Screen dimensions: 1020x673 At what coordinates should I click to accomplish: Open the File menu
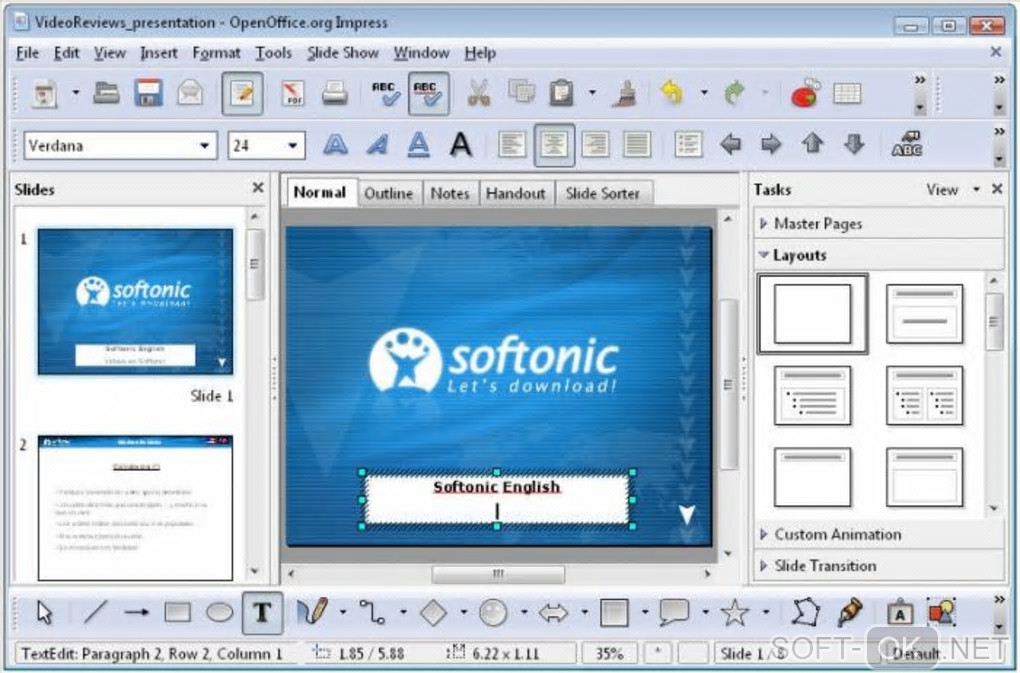pos(27,53)
